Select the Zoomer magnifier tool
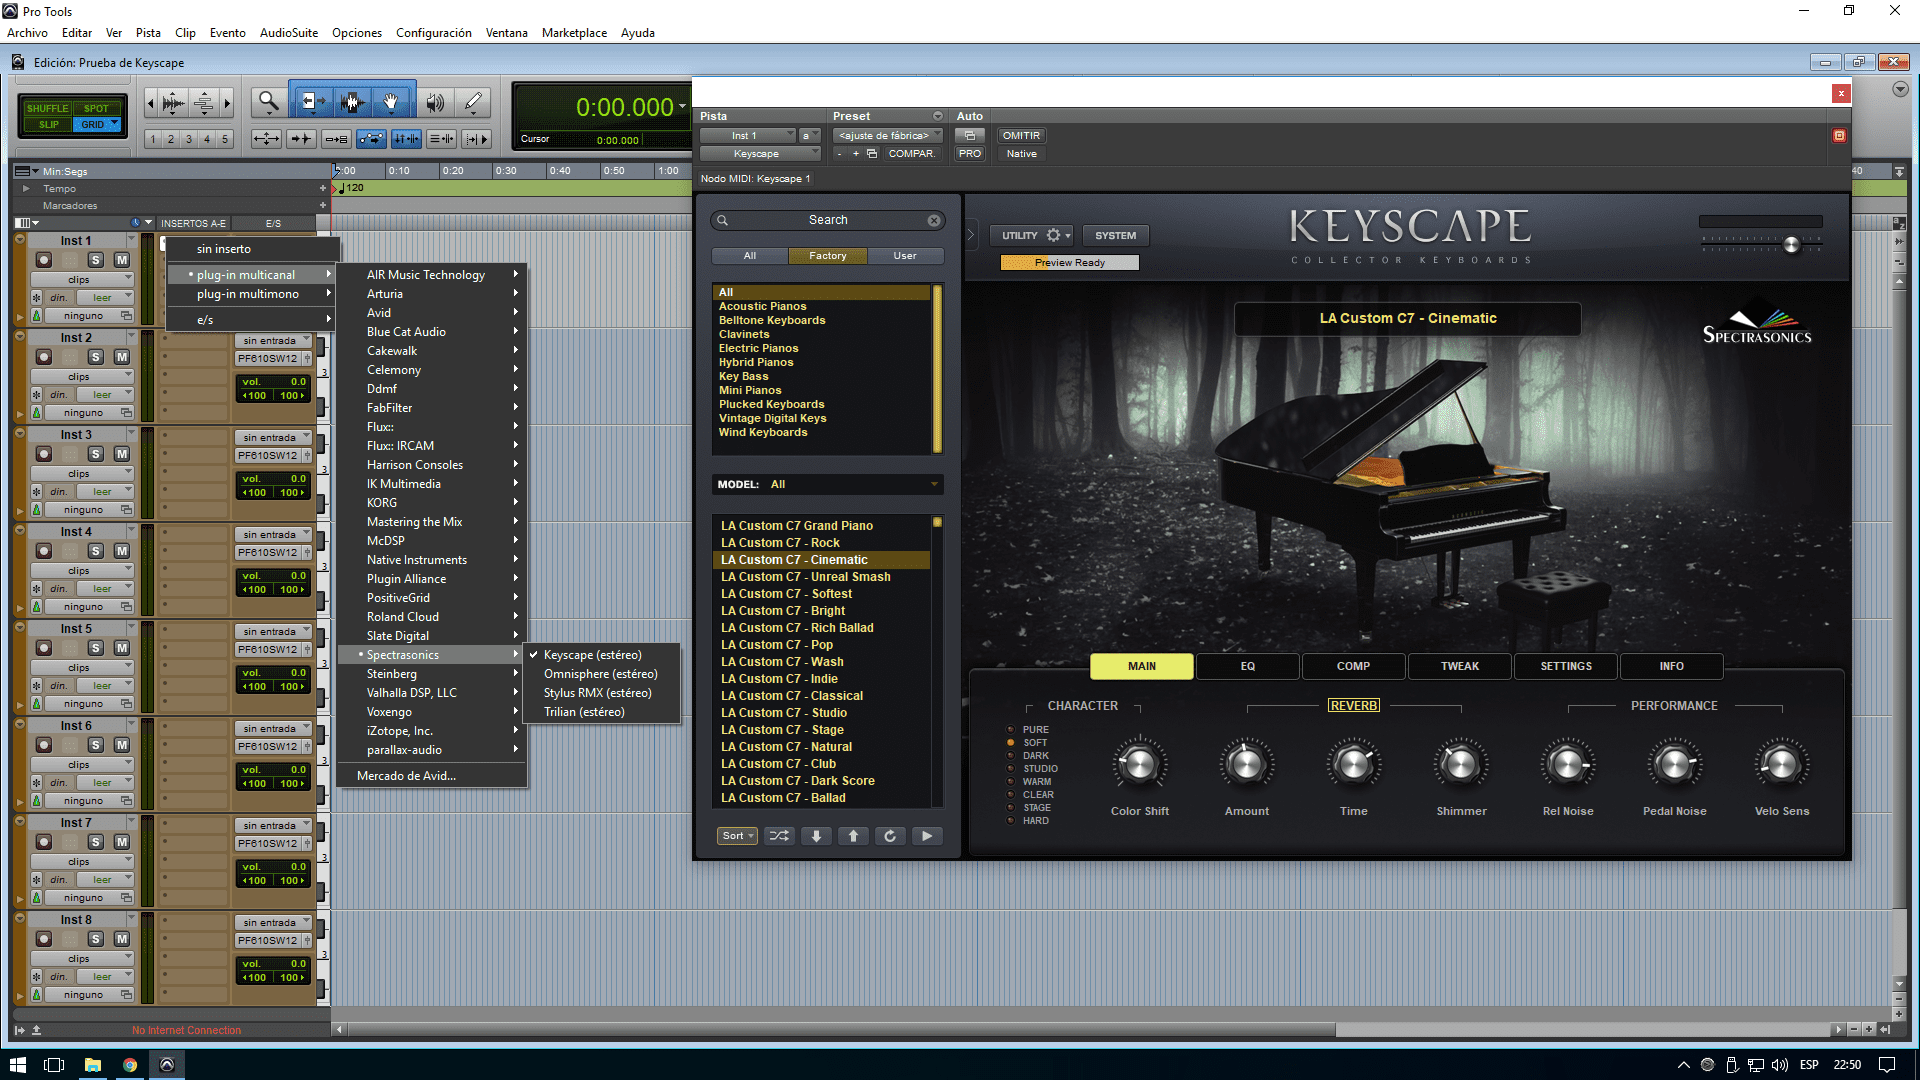This screenshot has width=1920, height=1080. pos(268,101)
